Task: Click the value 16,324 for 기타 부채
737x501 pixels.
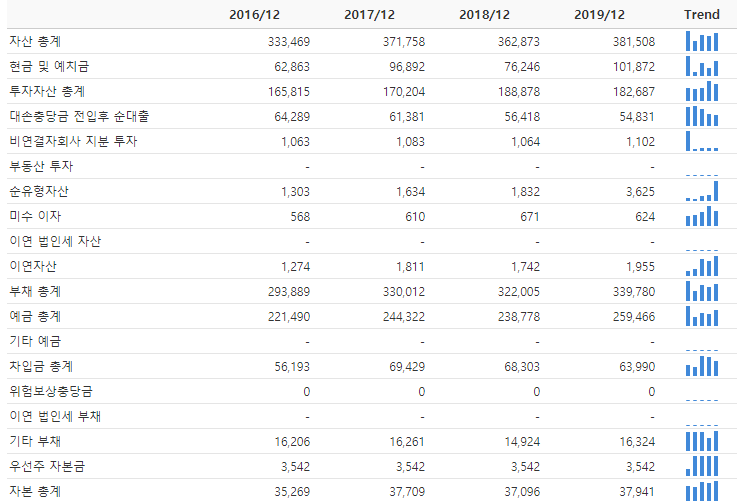Action: [x=637, y=442]
